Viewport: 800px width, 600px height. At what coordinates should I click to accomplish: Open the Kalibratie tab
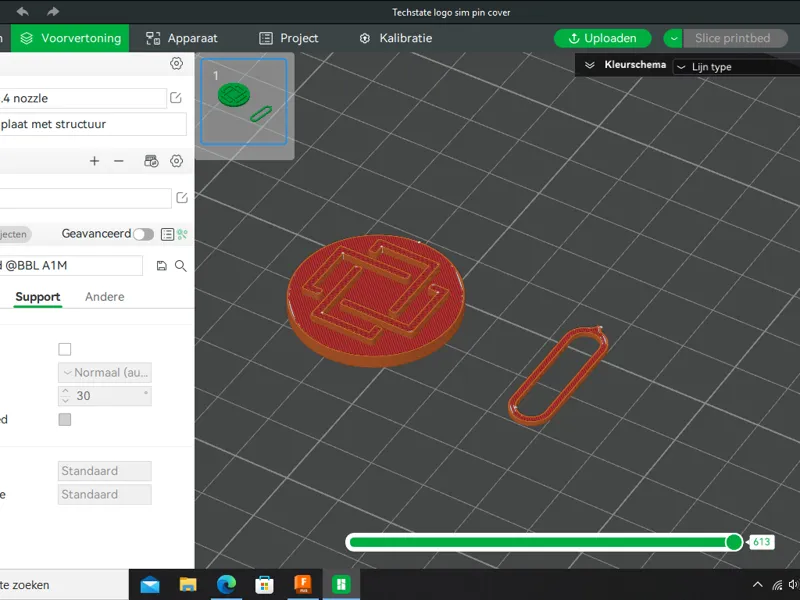[x=396, y=38]
